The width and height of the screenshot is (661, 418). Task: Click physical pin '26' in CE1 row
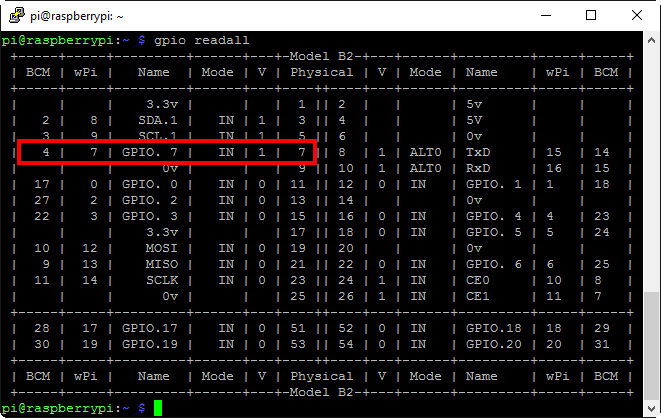346,296
